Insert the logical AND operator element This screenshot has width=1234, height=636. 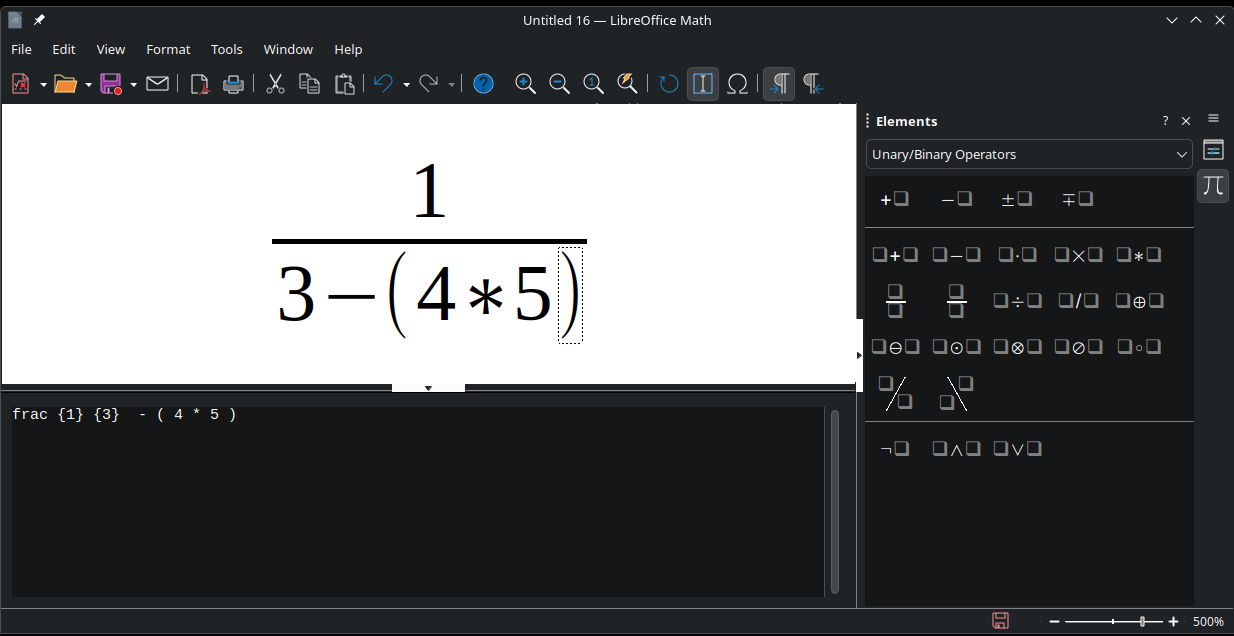tap(956, 448)
